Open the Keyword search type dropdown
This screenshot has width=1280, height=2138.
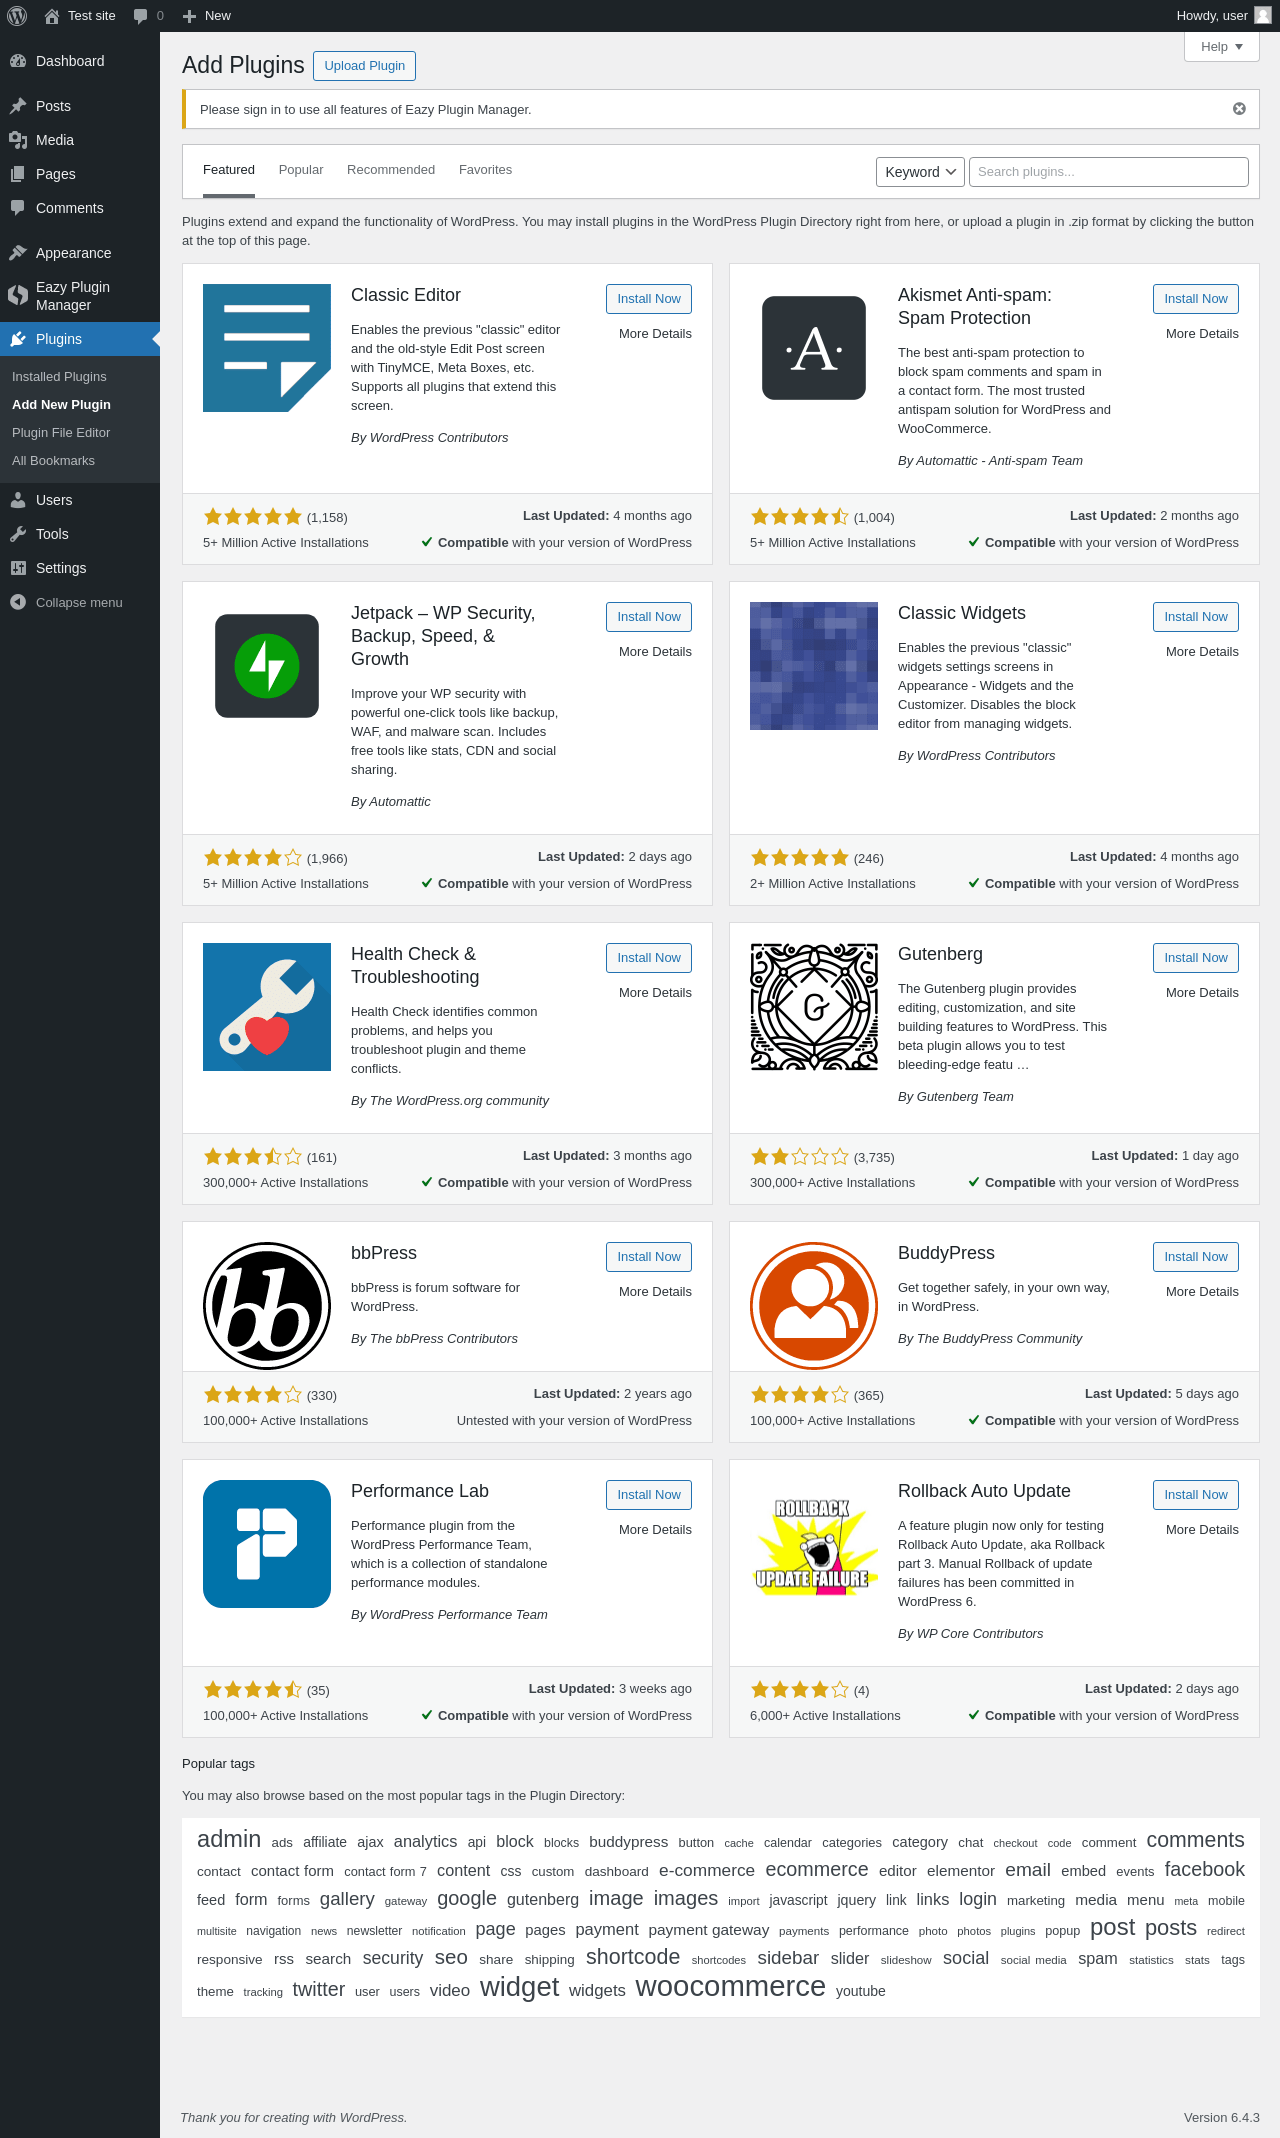(920, 172)
